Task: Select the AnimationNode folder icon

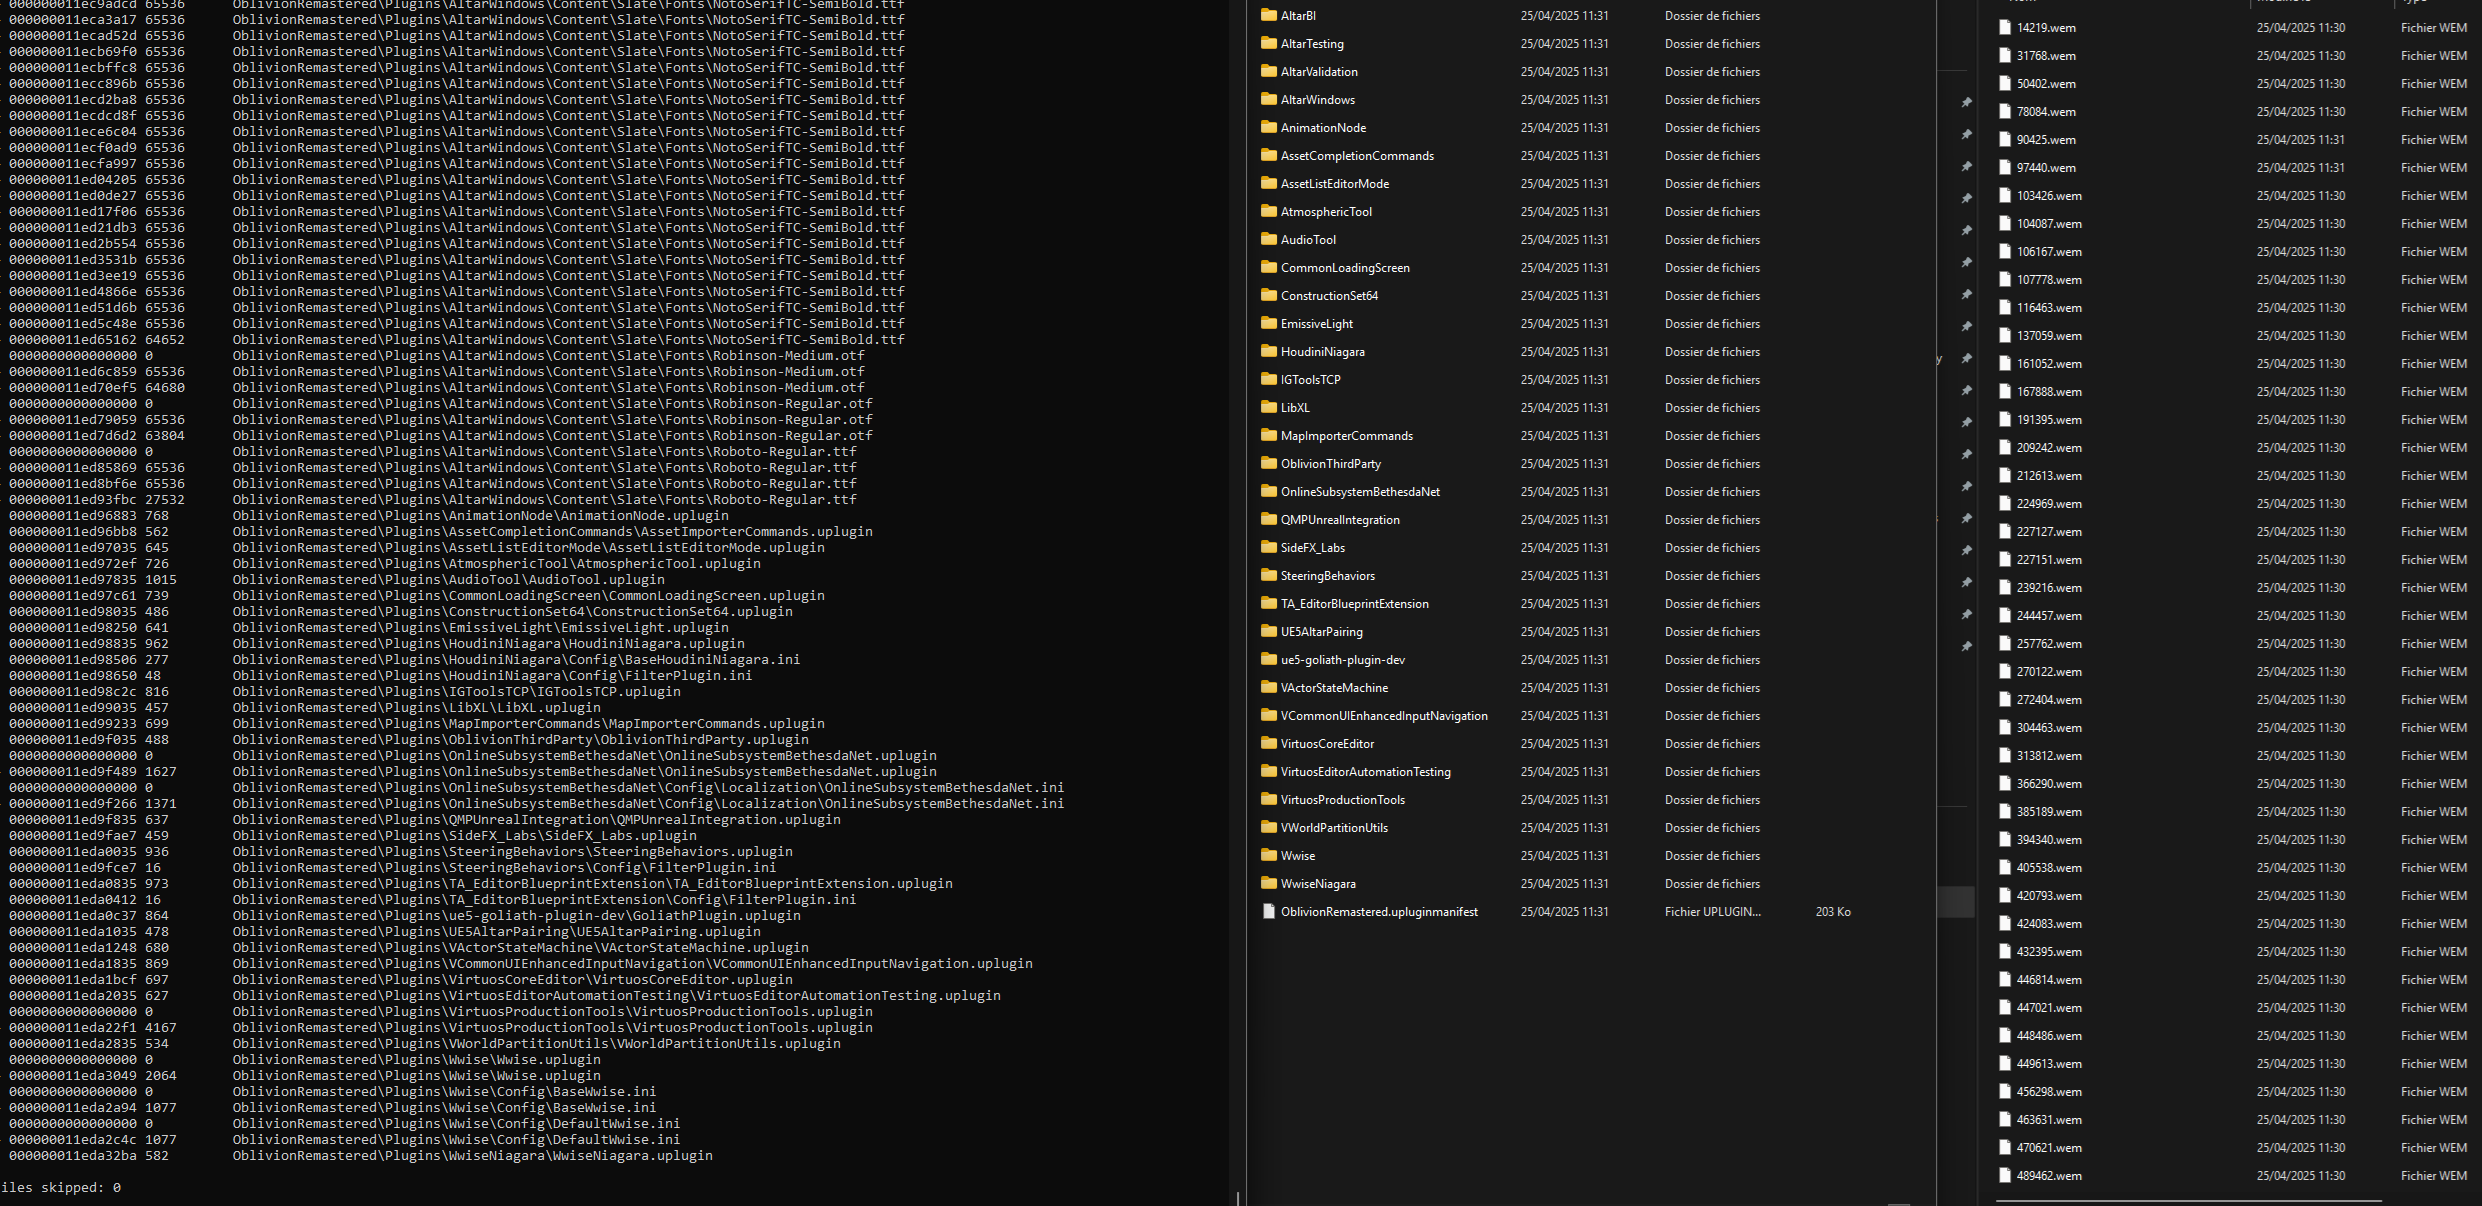Action: 1269,127
